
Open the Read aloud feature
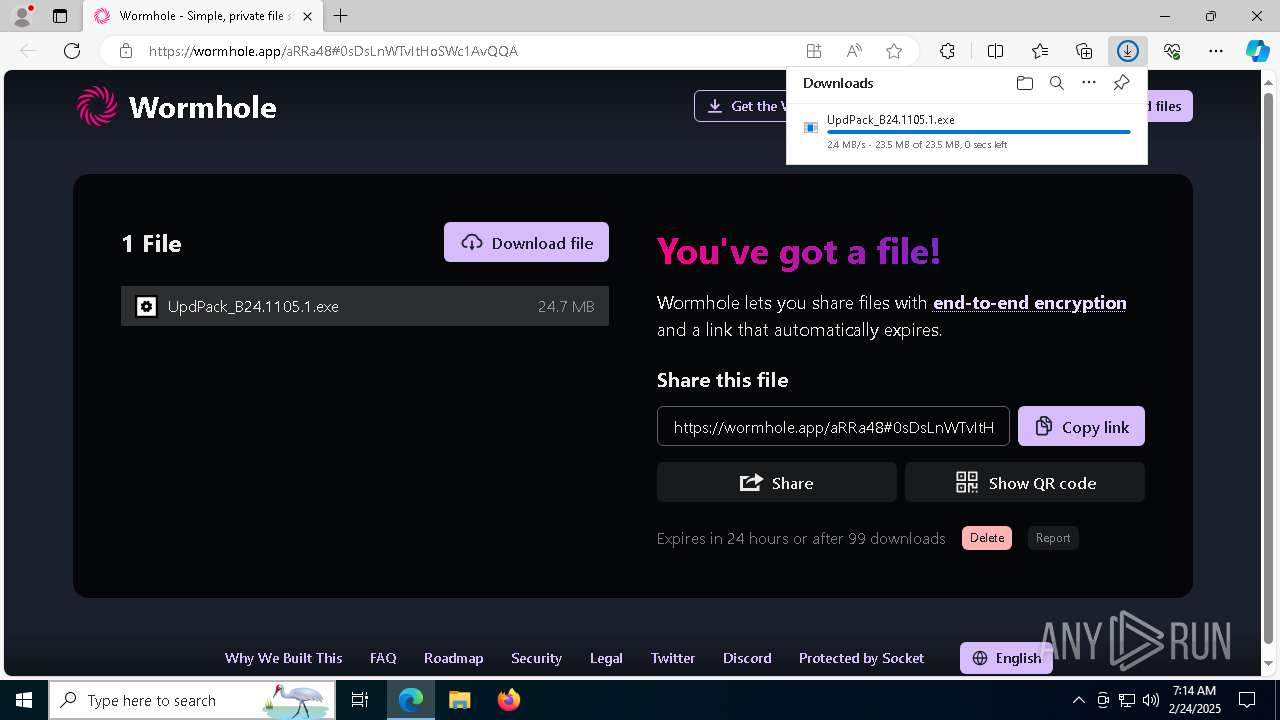tap(854, 51)
